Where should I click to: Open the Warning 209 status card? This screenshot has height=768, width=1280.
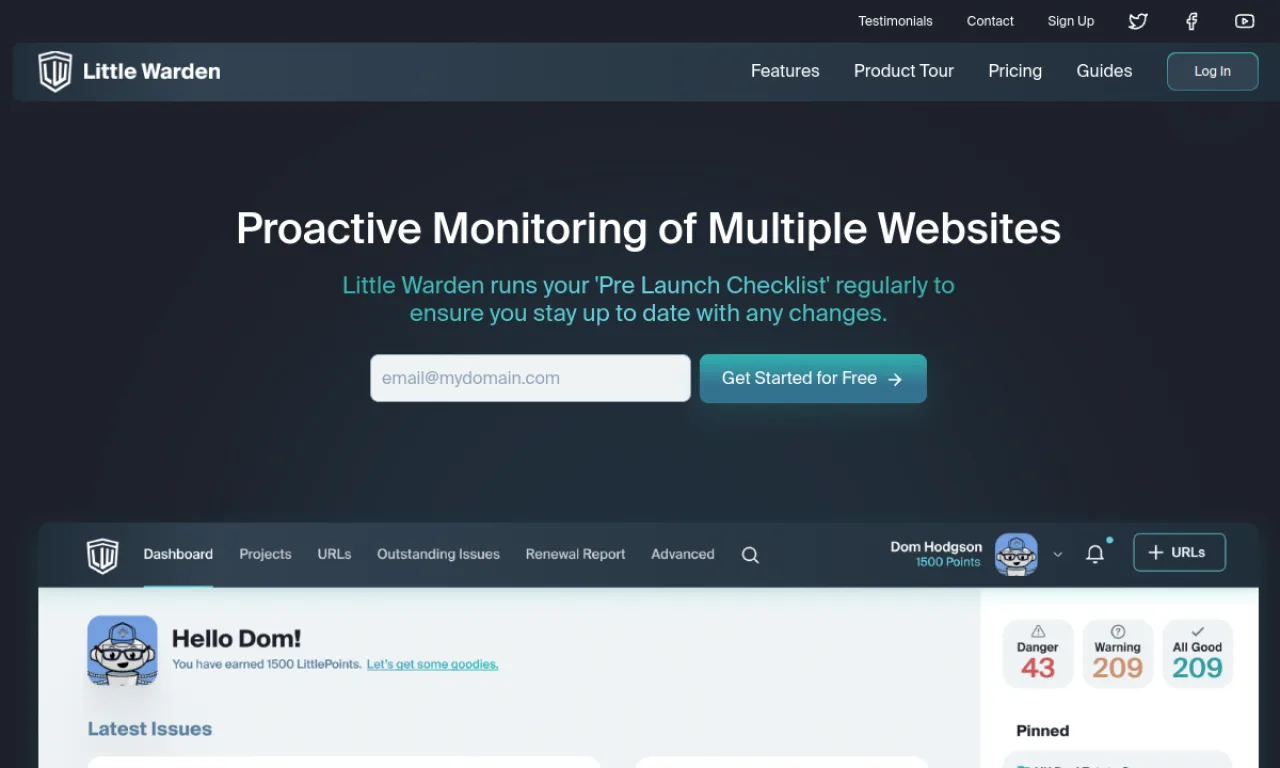(x=1118, y=654)
